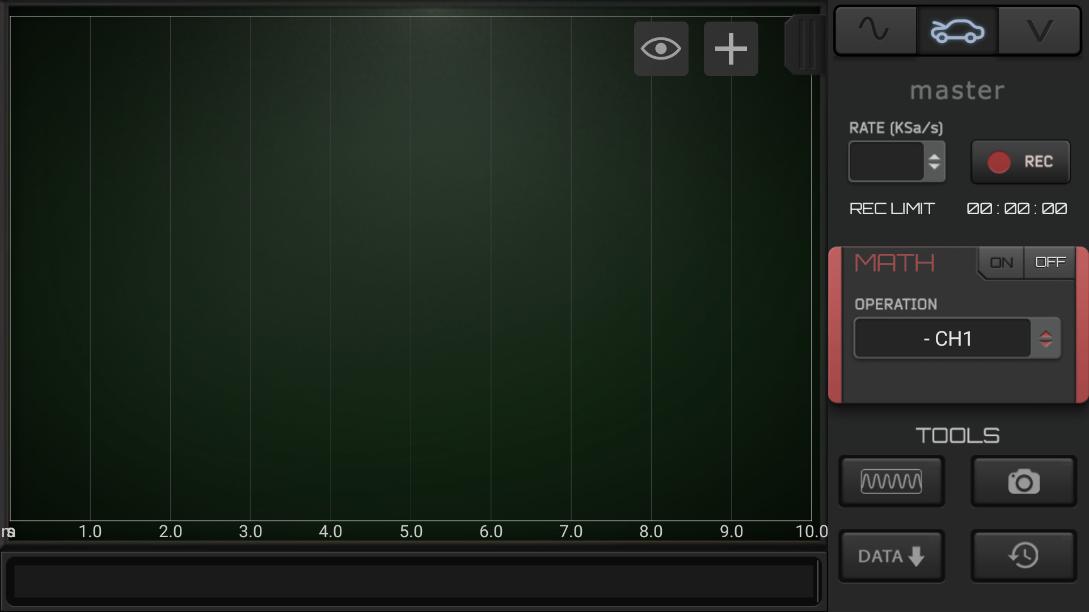Image resolution: width=1089 pixels, height=612 pixels.
Task: Click the plus icon to add item
Action: click(731, 49)
